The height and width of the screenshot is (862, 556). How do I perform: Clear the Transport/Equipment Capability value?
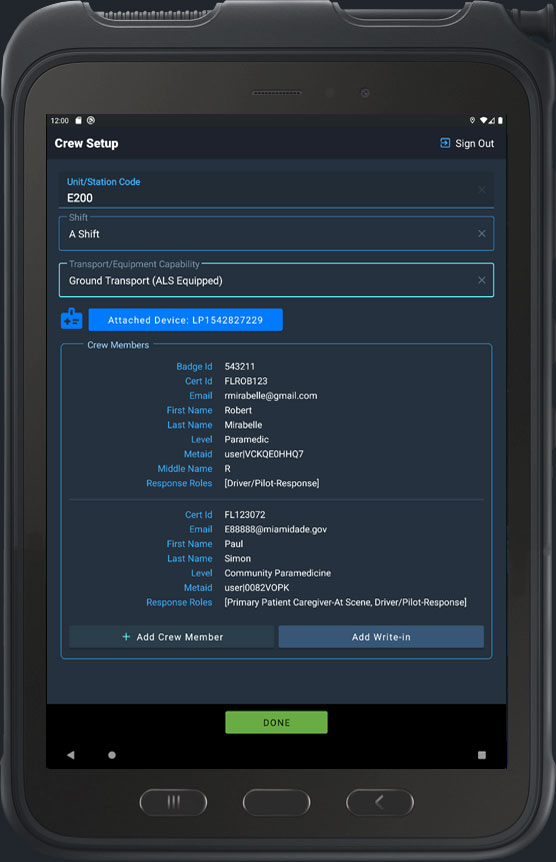[x=481, y=280]
